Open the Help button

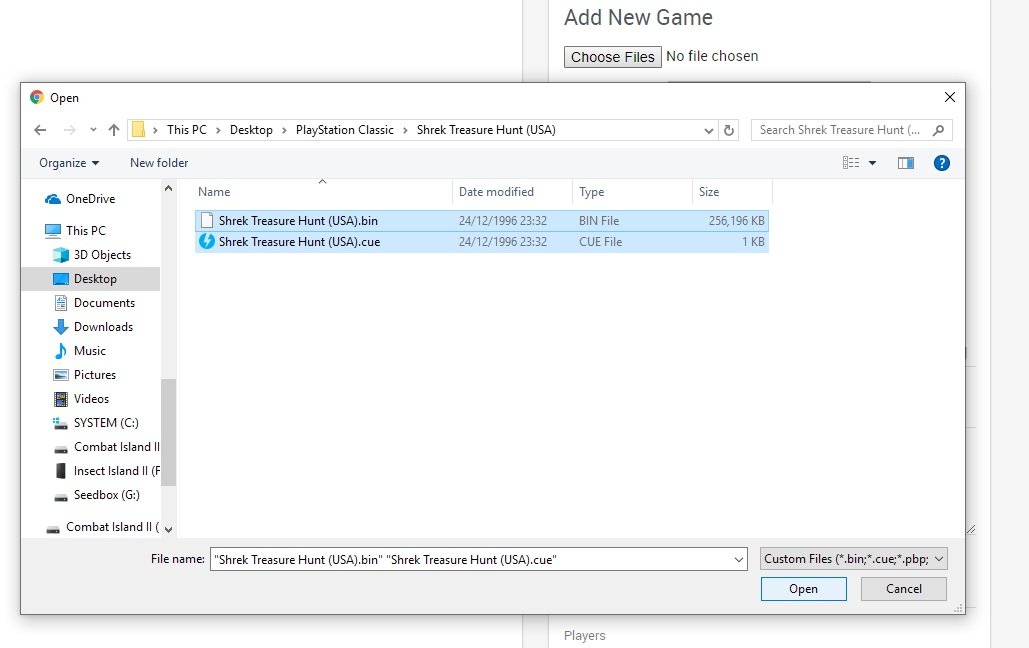point(942,163)
